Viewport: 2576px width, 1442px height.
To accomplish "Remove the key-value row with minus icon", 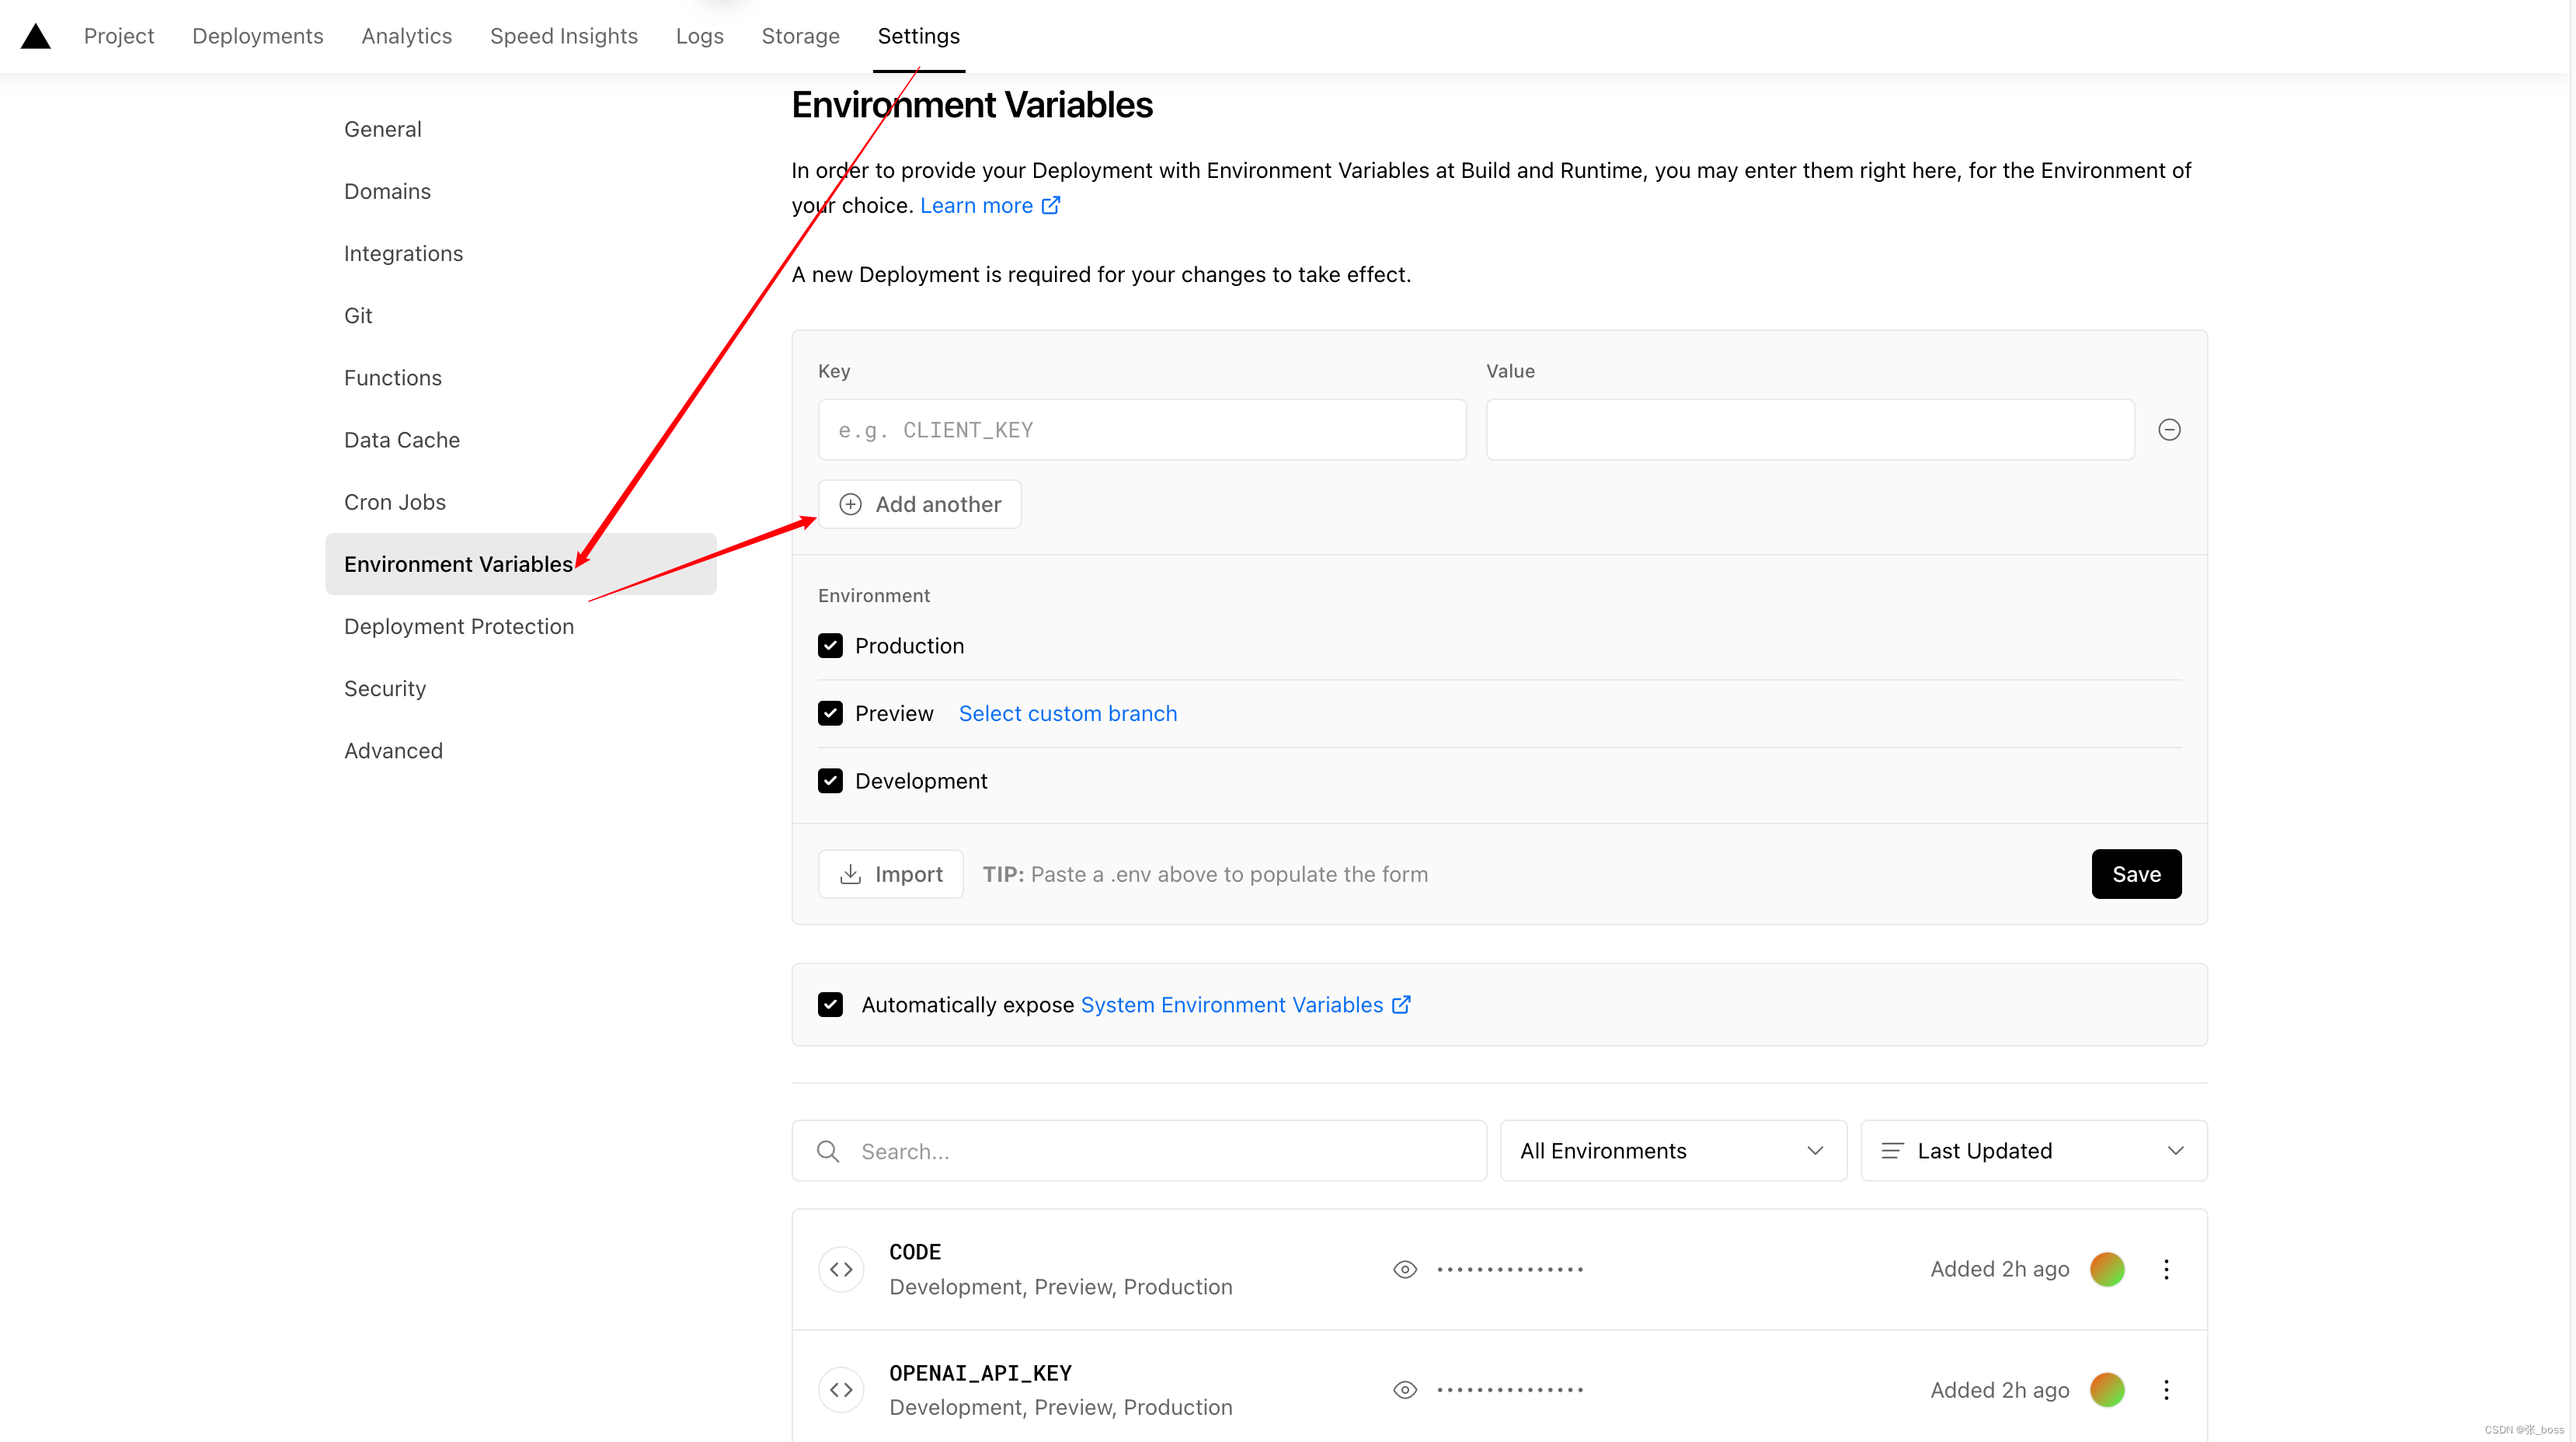I will (2169, 430).
